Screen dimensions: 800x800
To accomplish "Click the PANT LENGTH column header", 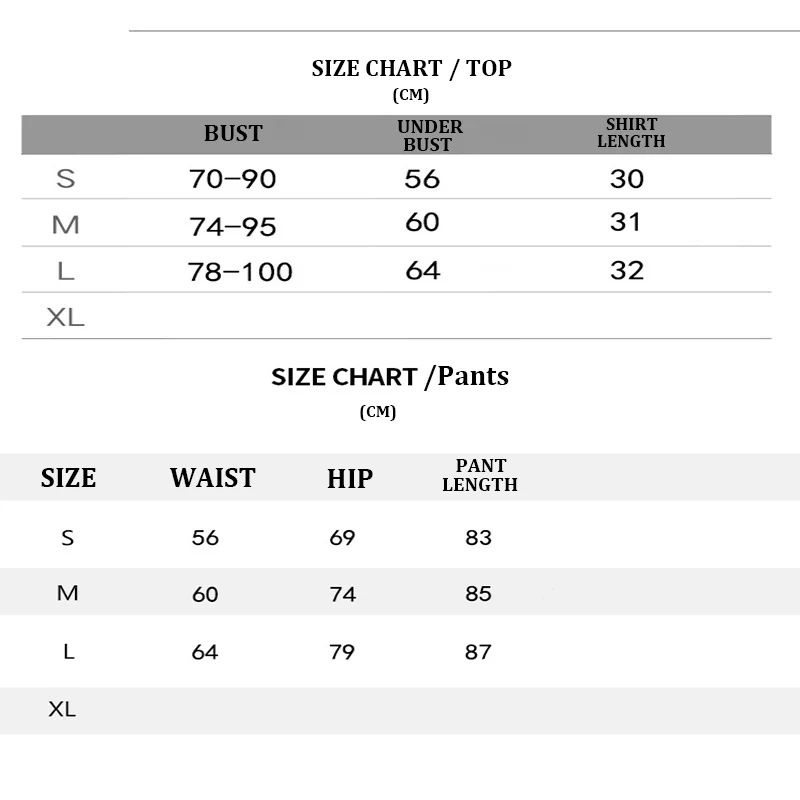I will (480, 475).
